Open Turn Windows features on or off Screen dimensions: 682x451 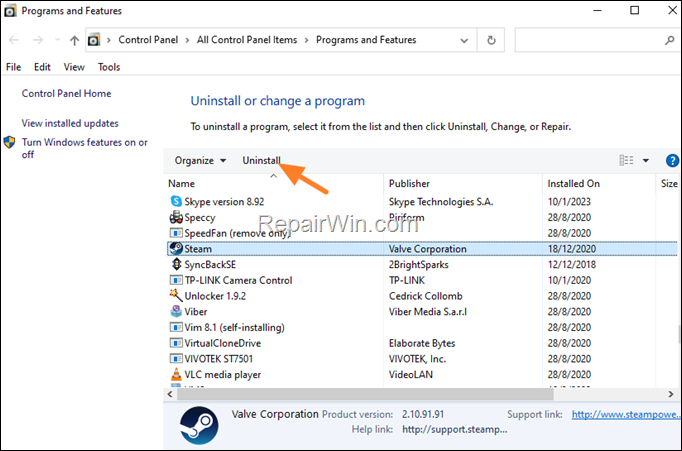(85, 148)
